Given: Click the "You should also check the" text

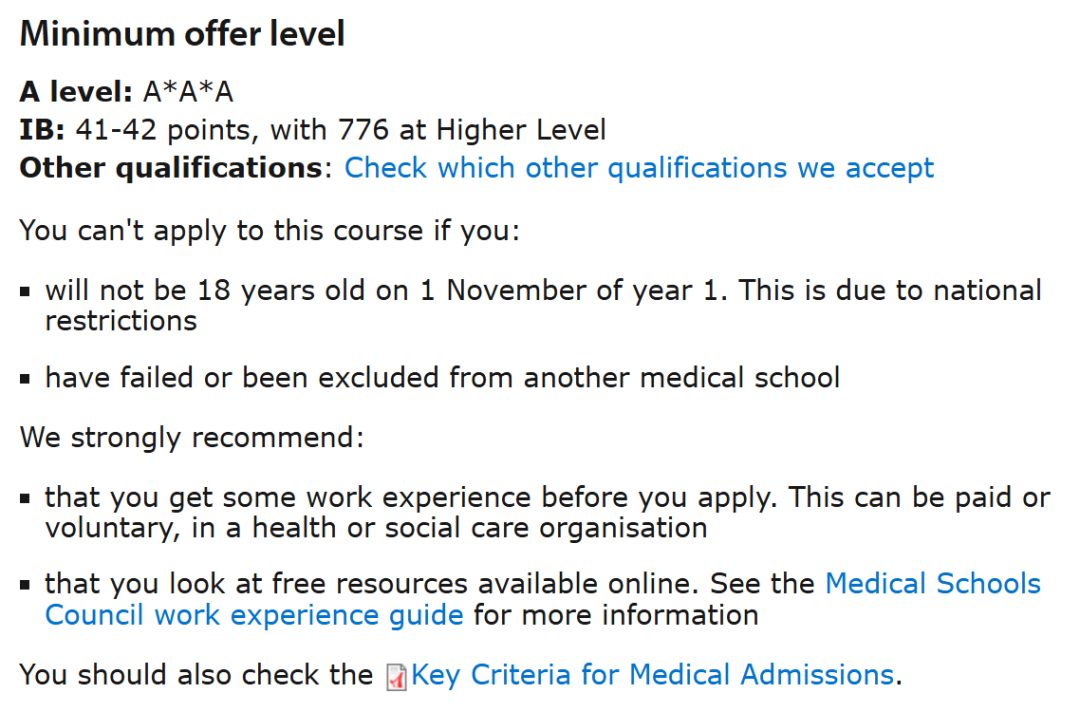Looking at the screenshot, I should click(x=196, y=675).
